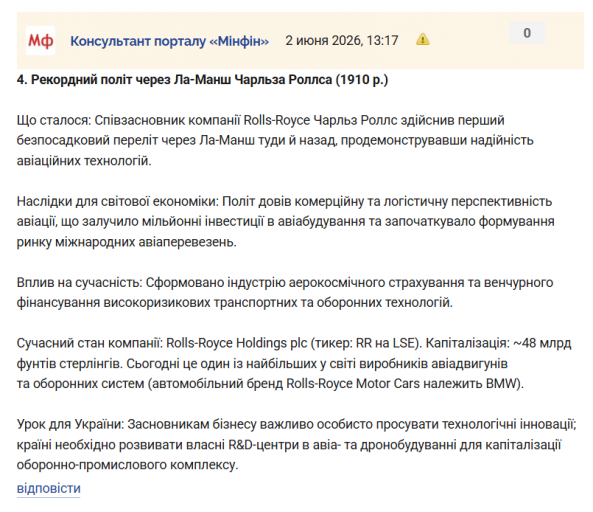Click the text 'Що сталося:'
This screenshot has width=593, height=512.
(x=54, y=120)
